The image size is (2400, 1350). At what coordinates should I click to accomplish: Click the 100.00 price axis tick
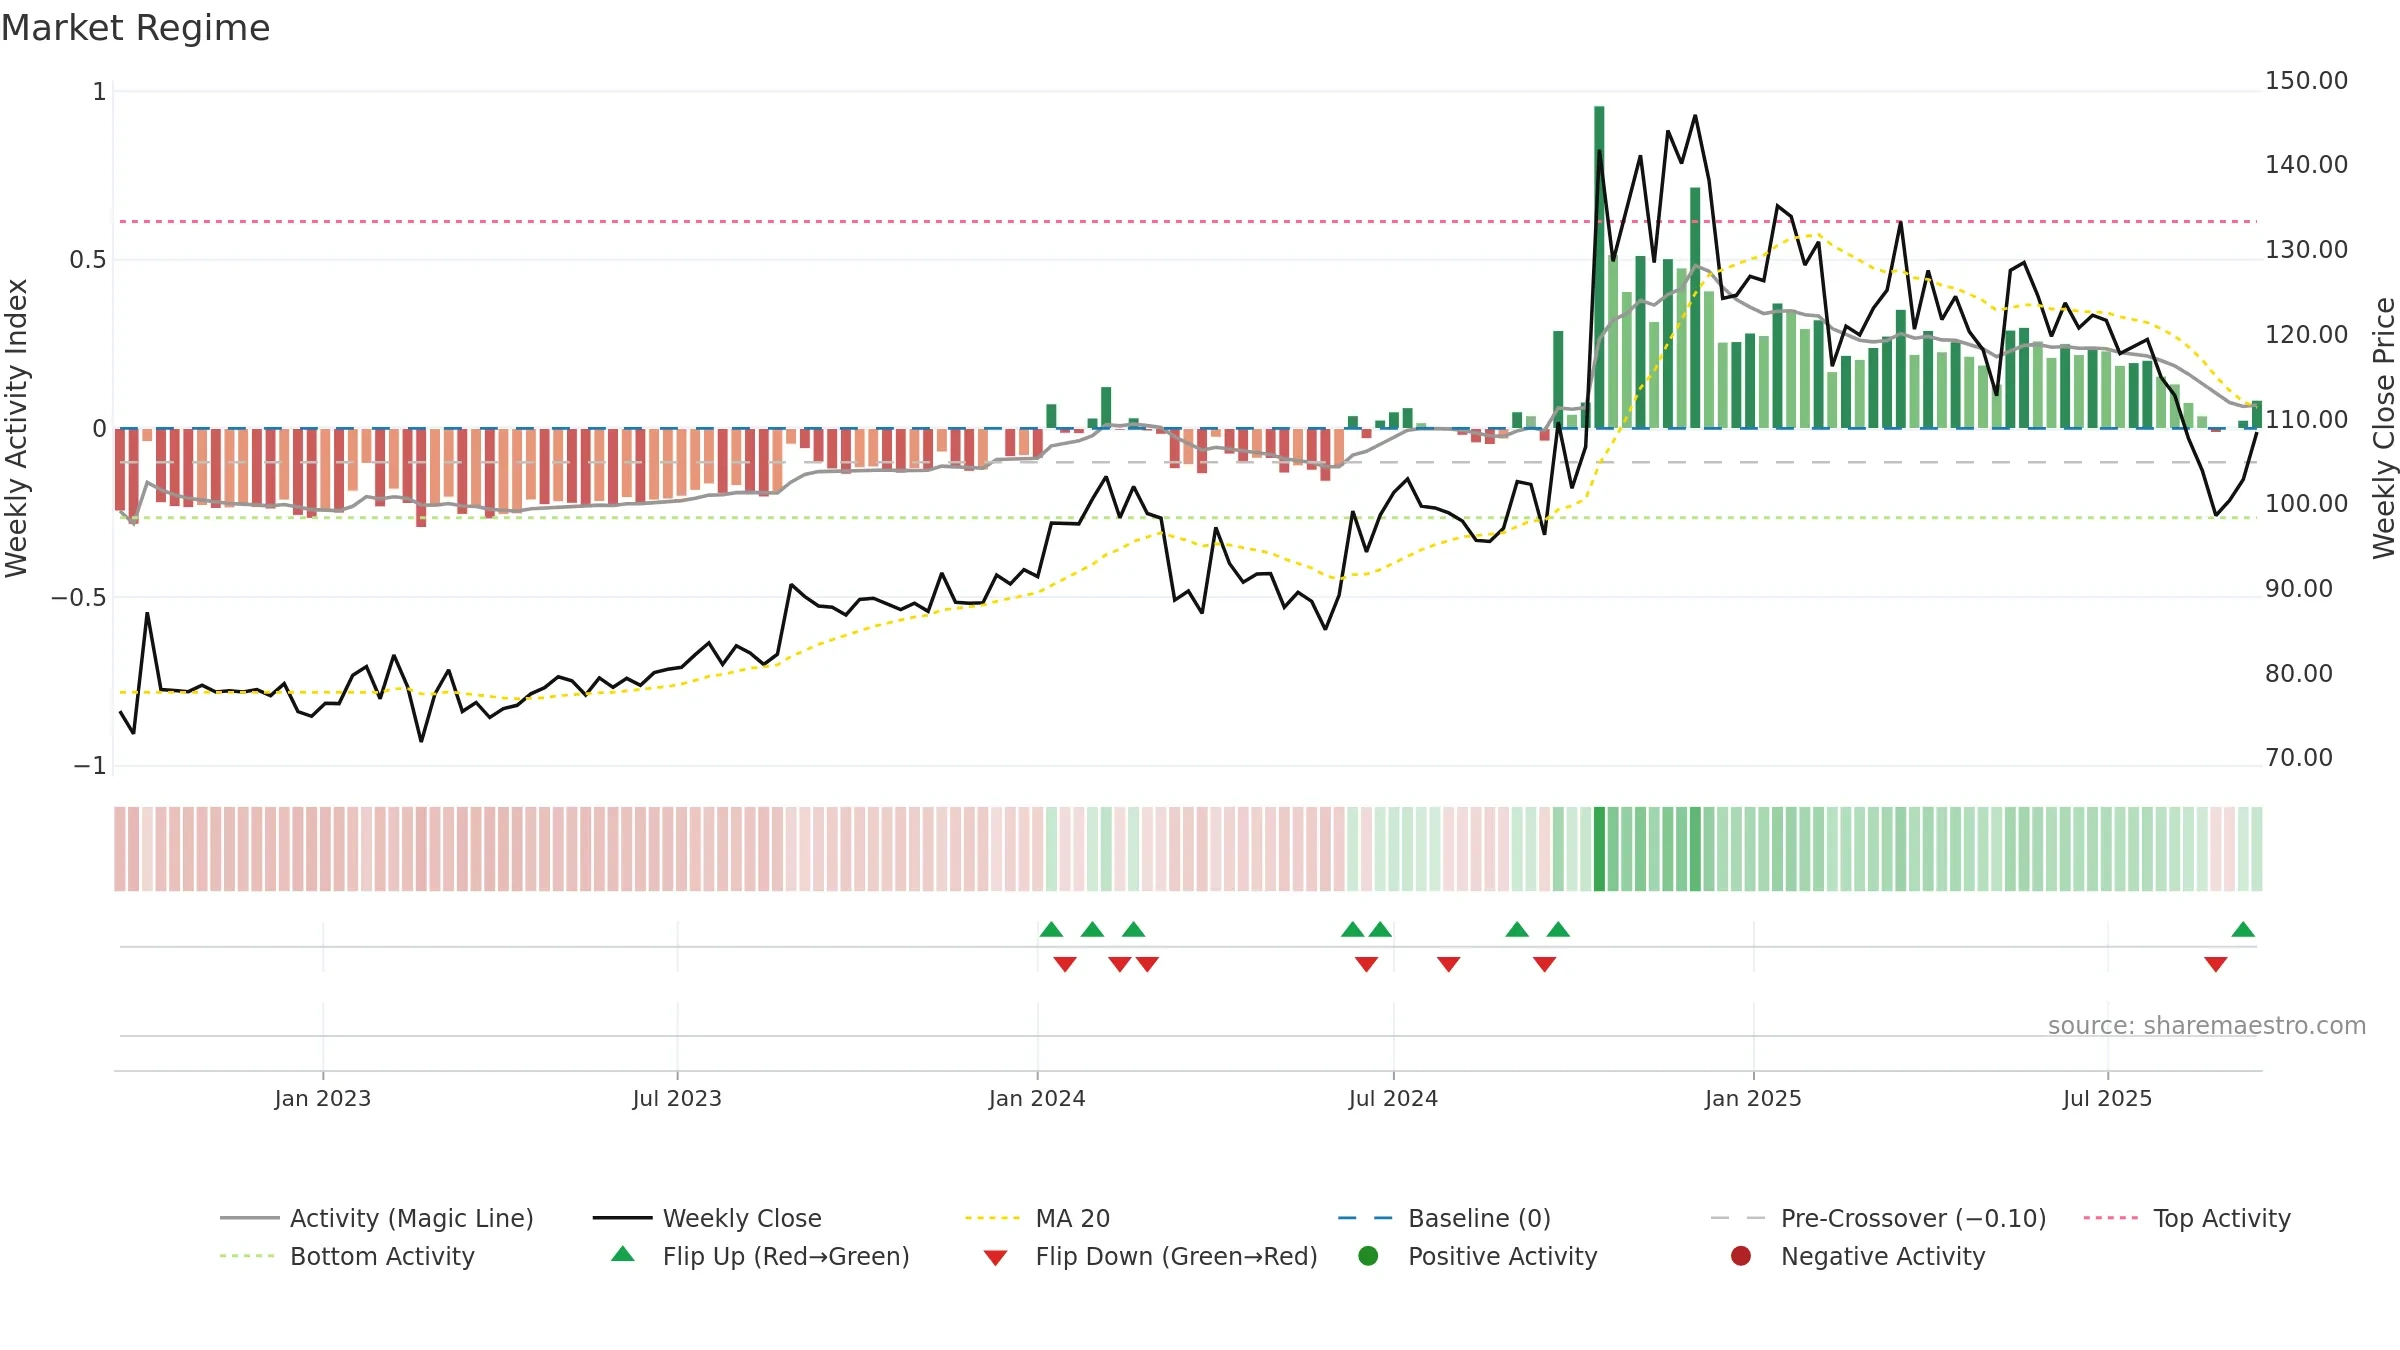(x=2306, y=503)
